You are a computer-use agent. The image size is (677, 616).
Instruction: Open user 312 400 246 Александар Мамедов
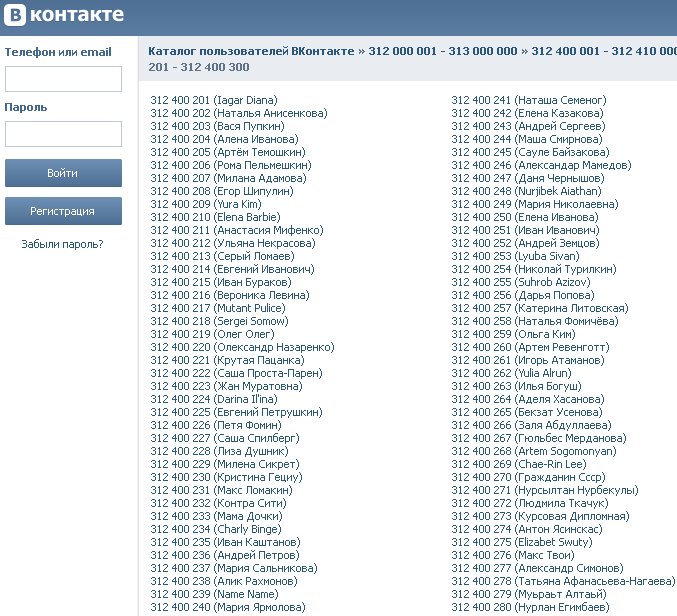(x=541, y=165)
